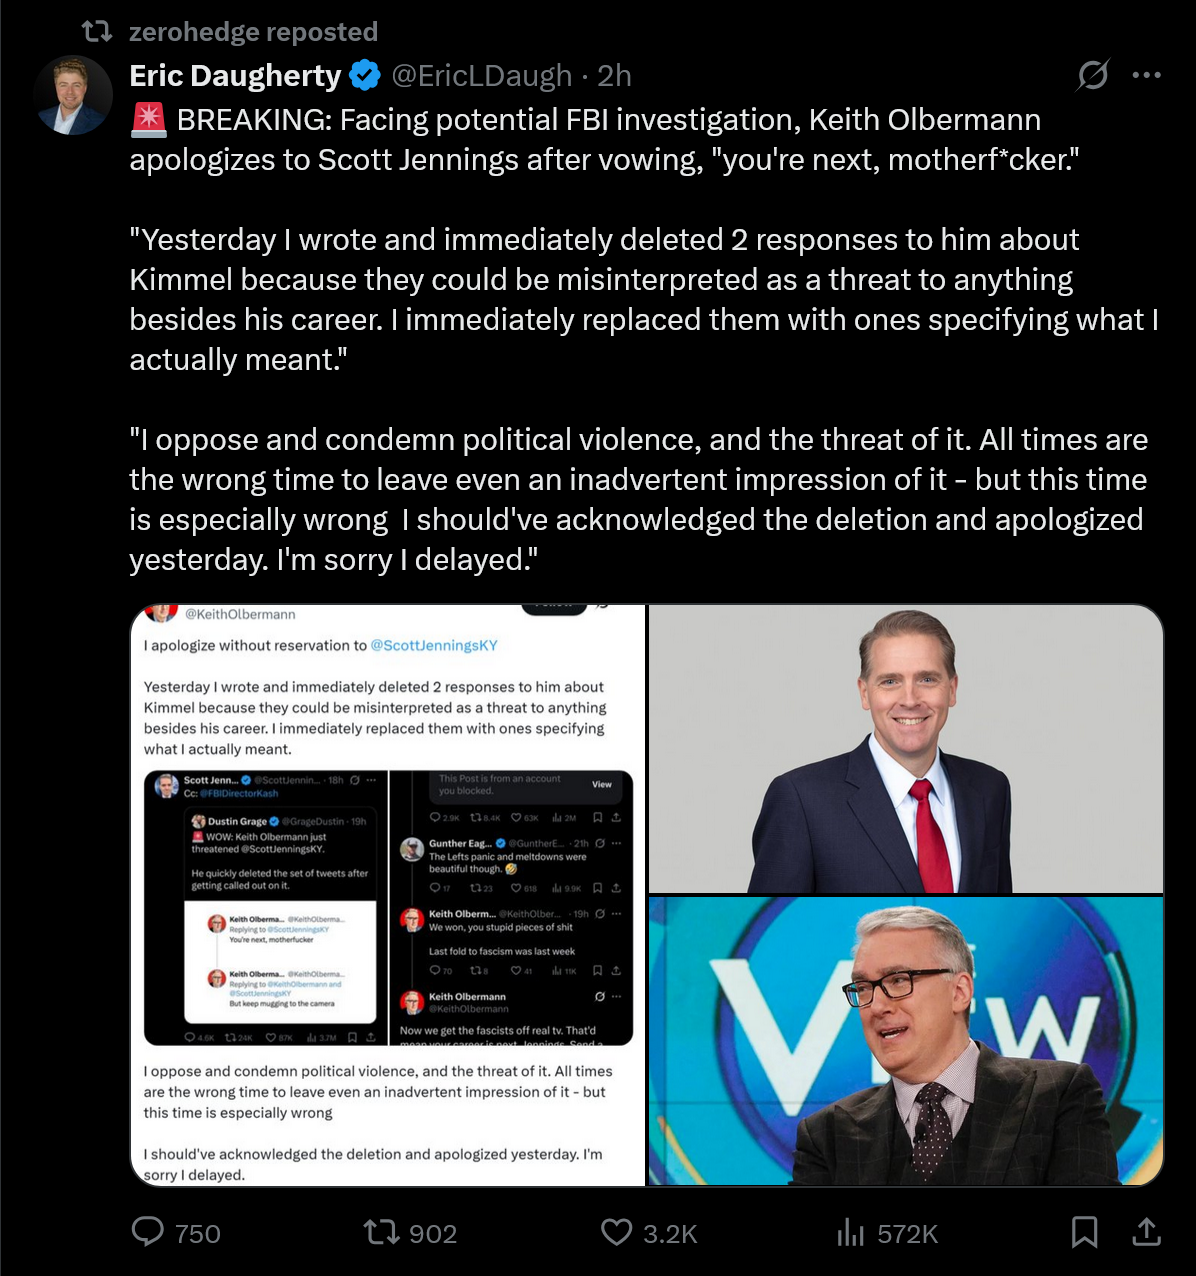The height and width of the screenshot is (1276, 1196).
Task: Open the apology tweet screenshot image
Action: click(388, 895)
